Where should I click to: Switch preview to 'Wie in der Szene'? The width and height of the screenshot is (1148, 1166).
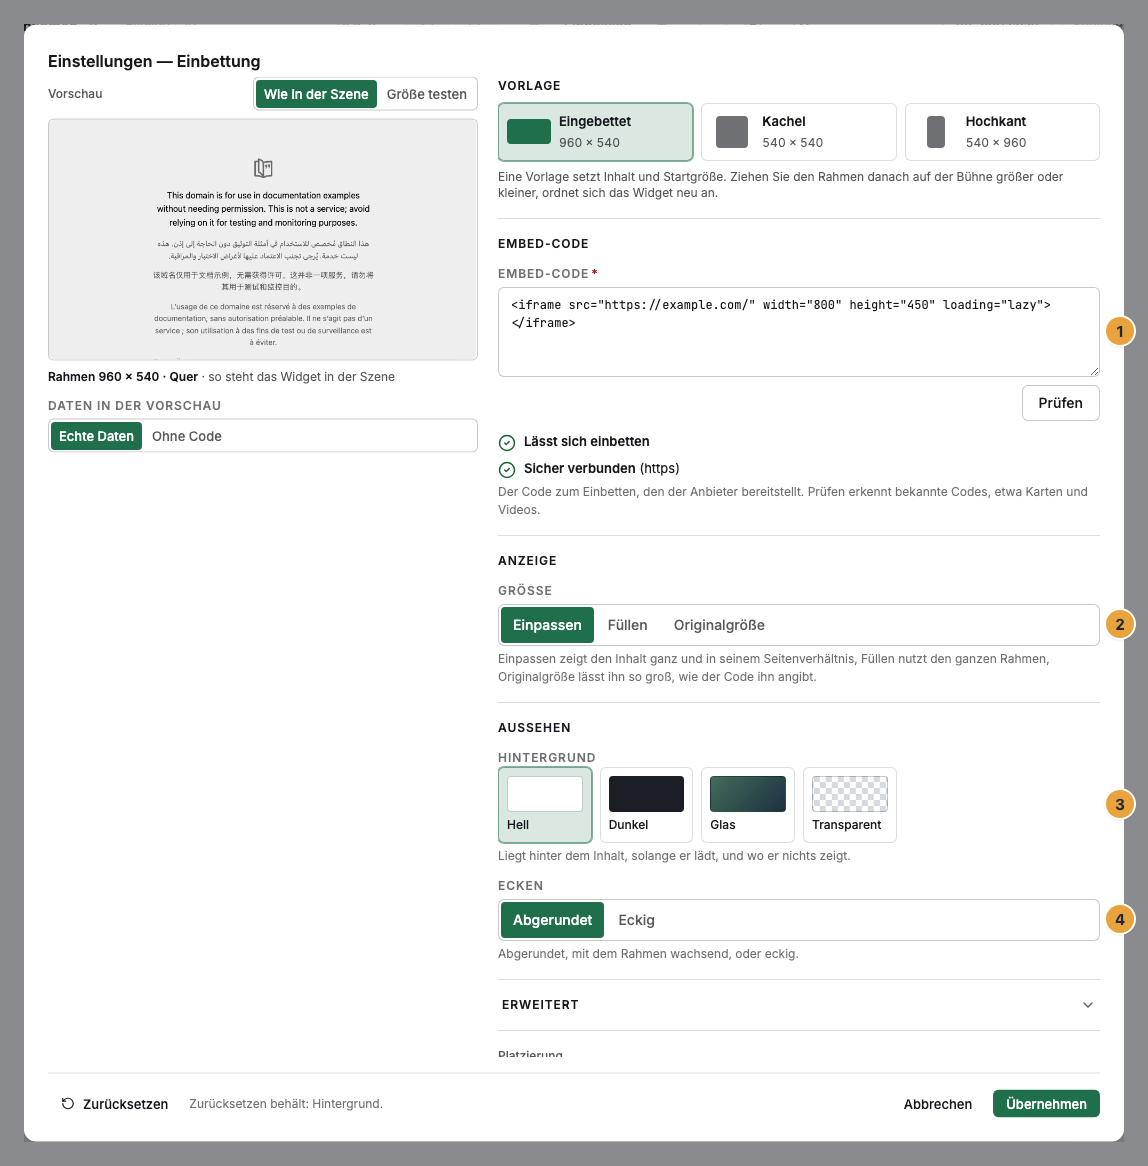click(x=316, y=94)
